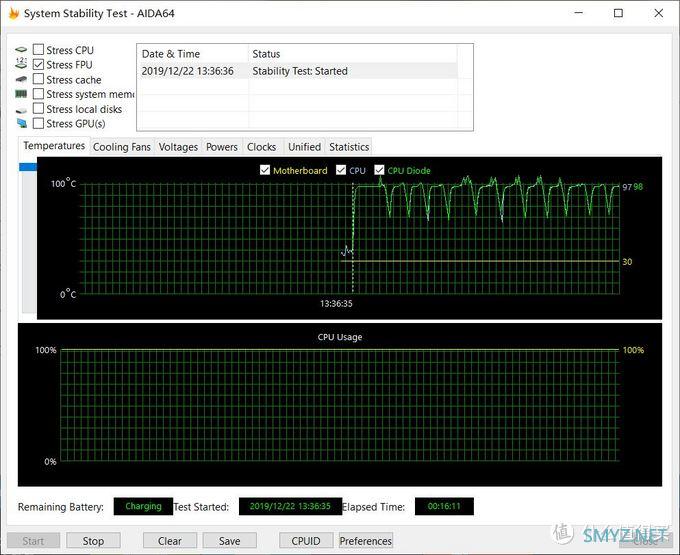Click the CPU chip icon beside Stress CPU
This screenshot has width=680, height=555.
[21, 50]
